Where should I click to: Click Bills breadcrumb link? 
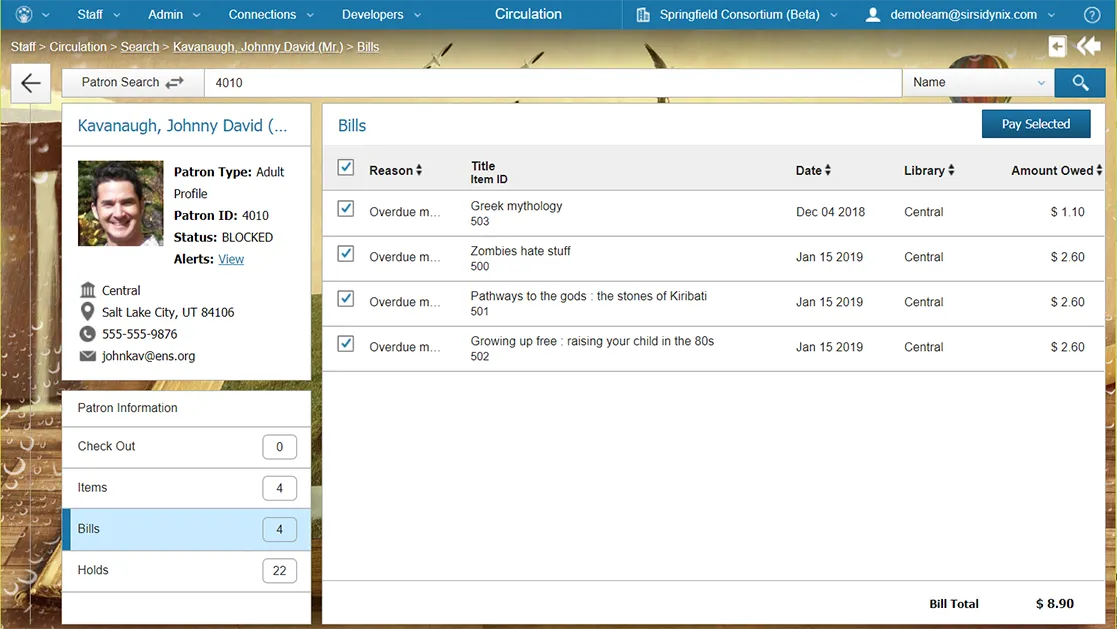coord(368,47)
